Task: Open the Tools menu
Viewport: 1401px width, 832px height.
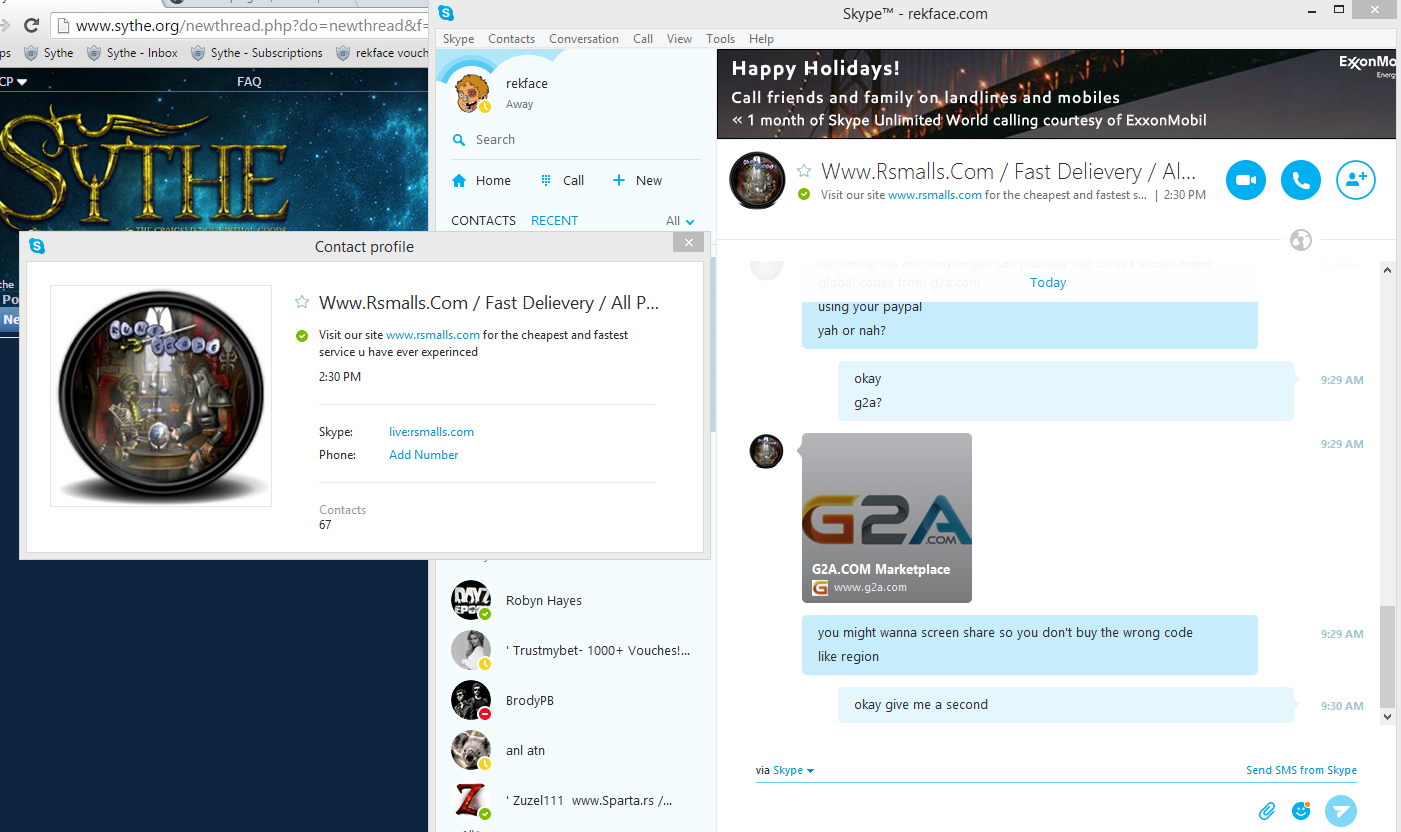Action: point(720,39)
